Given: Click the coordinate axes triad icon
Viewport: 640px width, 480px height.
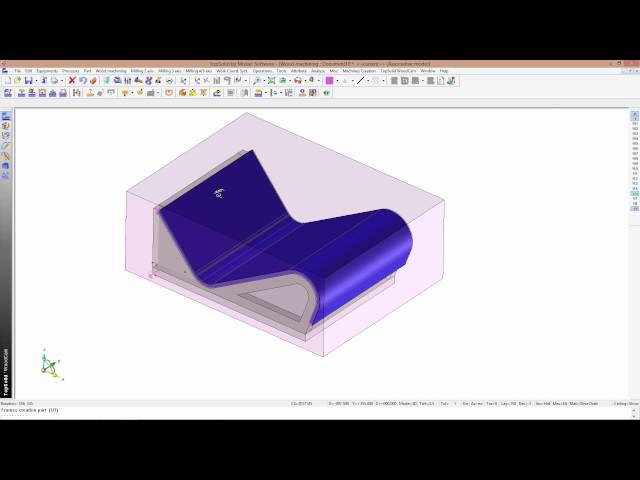Looking at the screenshot, I should tap(50, 365).
